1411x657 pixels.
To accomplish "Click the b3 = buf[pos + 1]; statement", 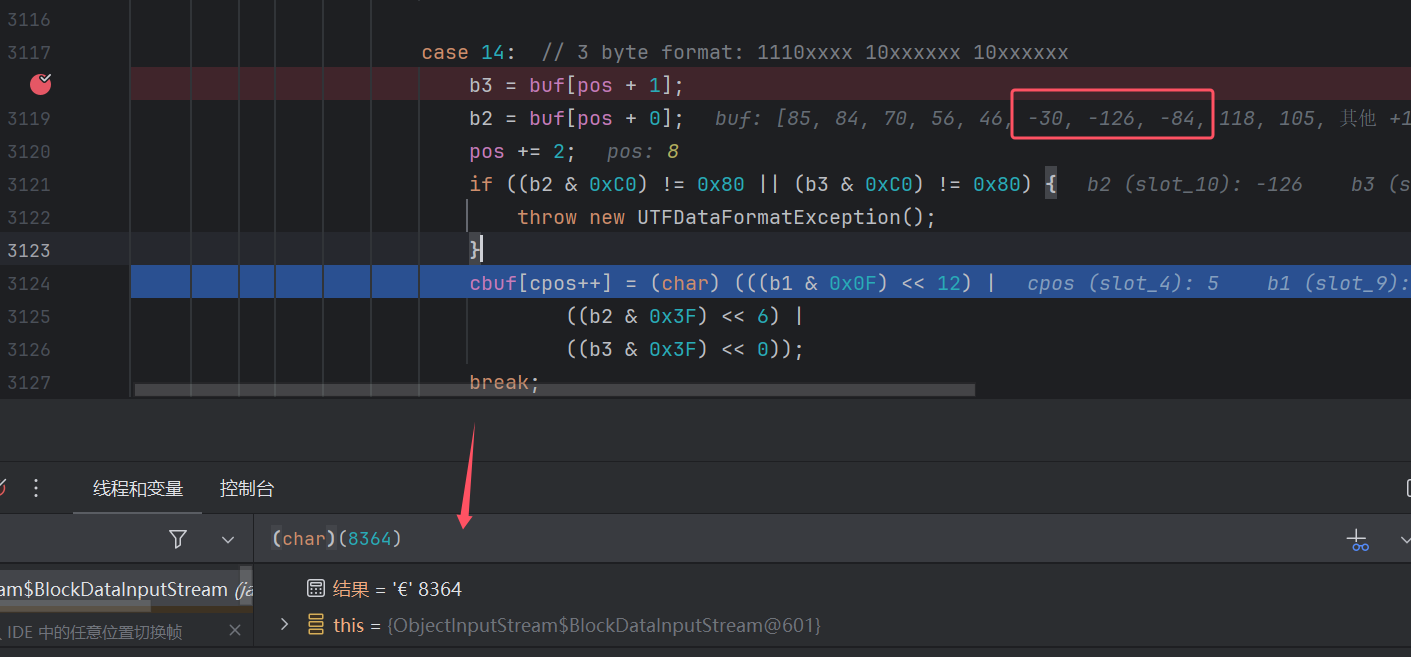I will (x=577, y=85).
